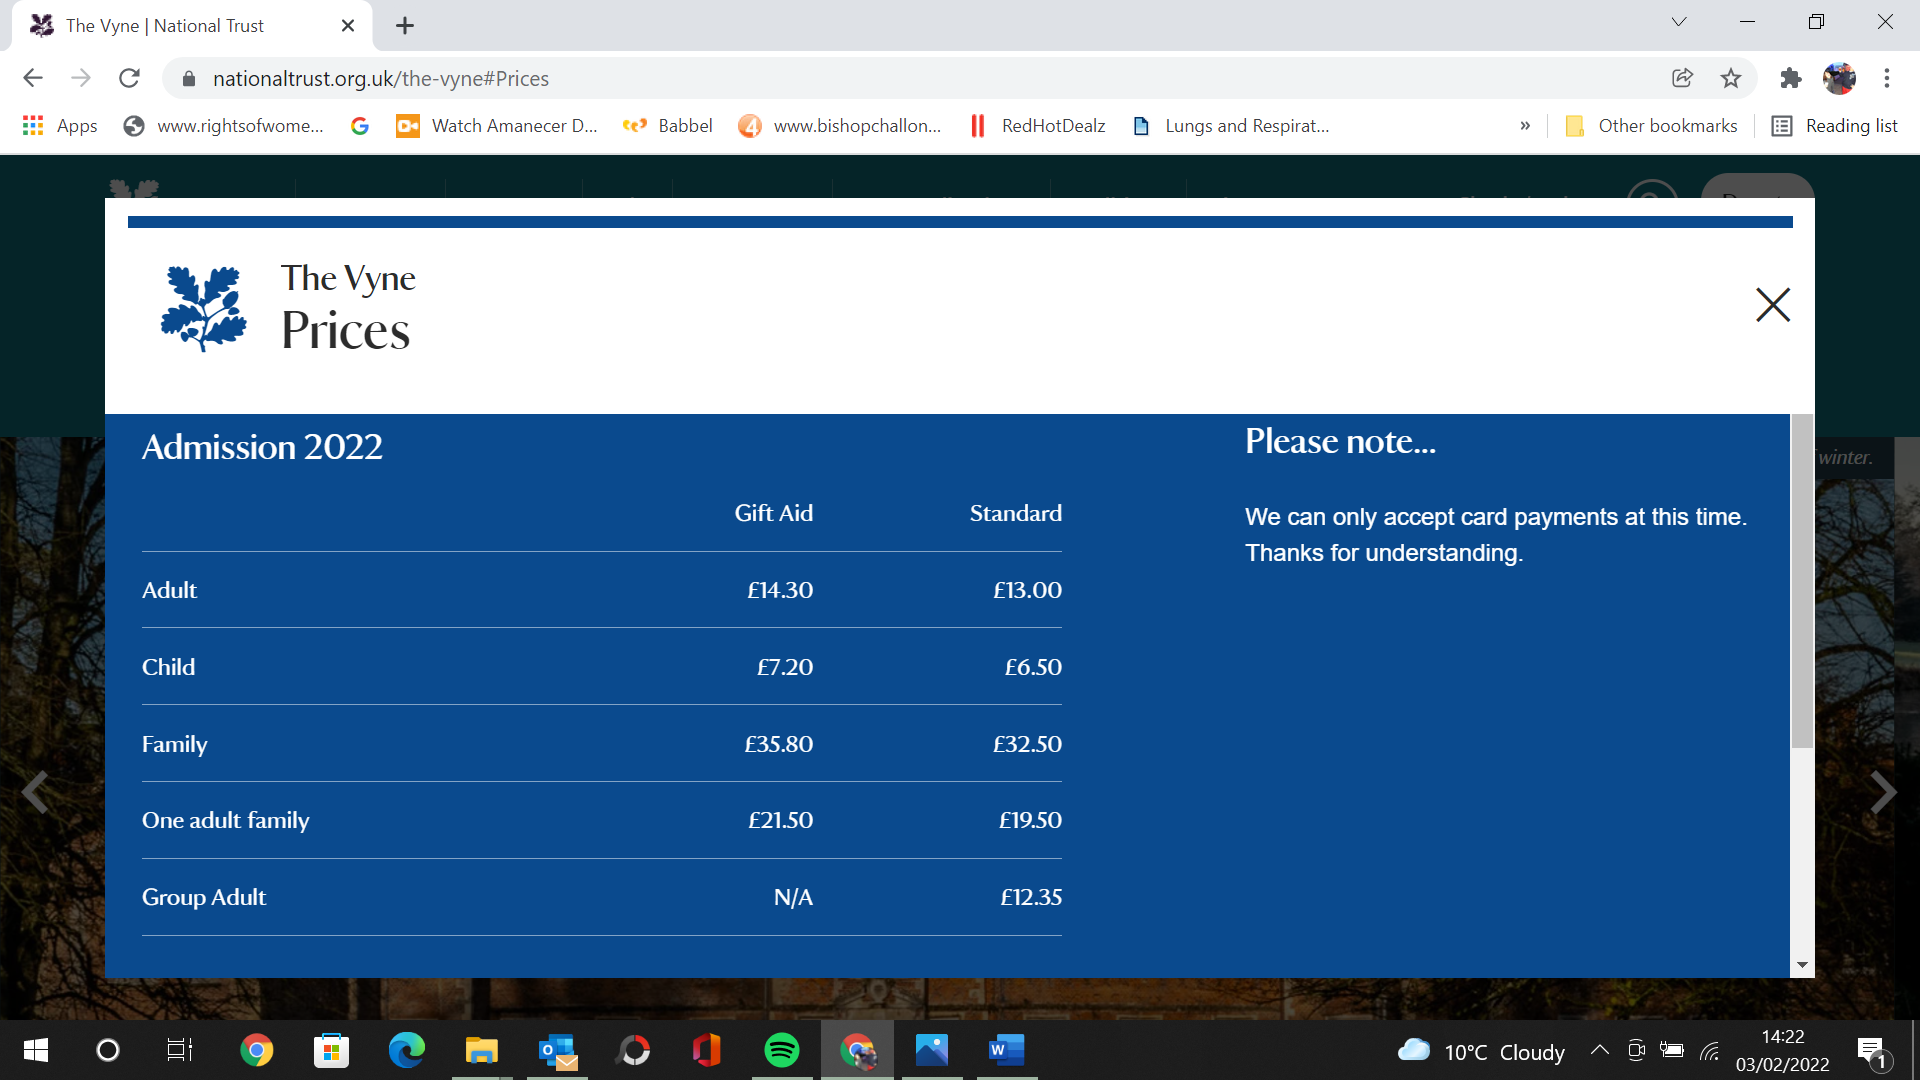The height and width of the screenshot is (1080, 1920).
Task: Open the Chrome three-dot menu
Action: click(1887, 78)
